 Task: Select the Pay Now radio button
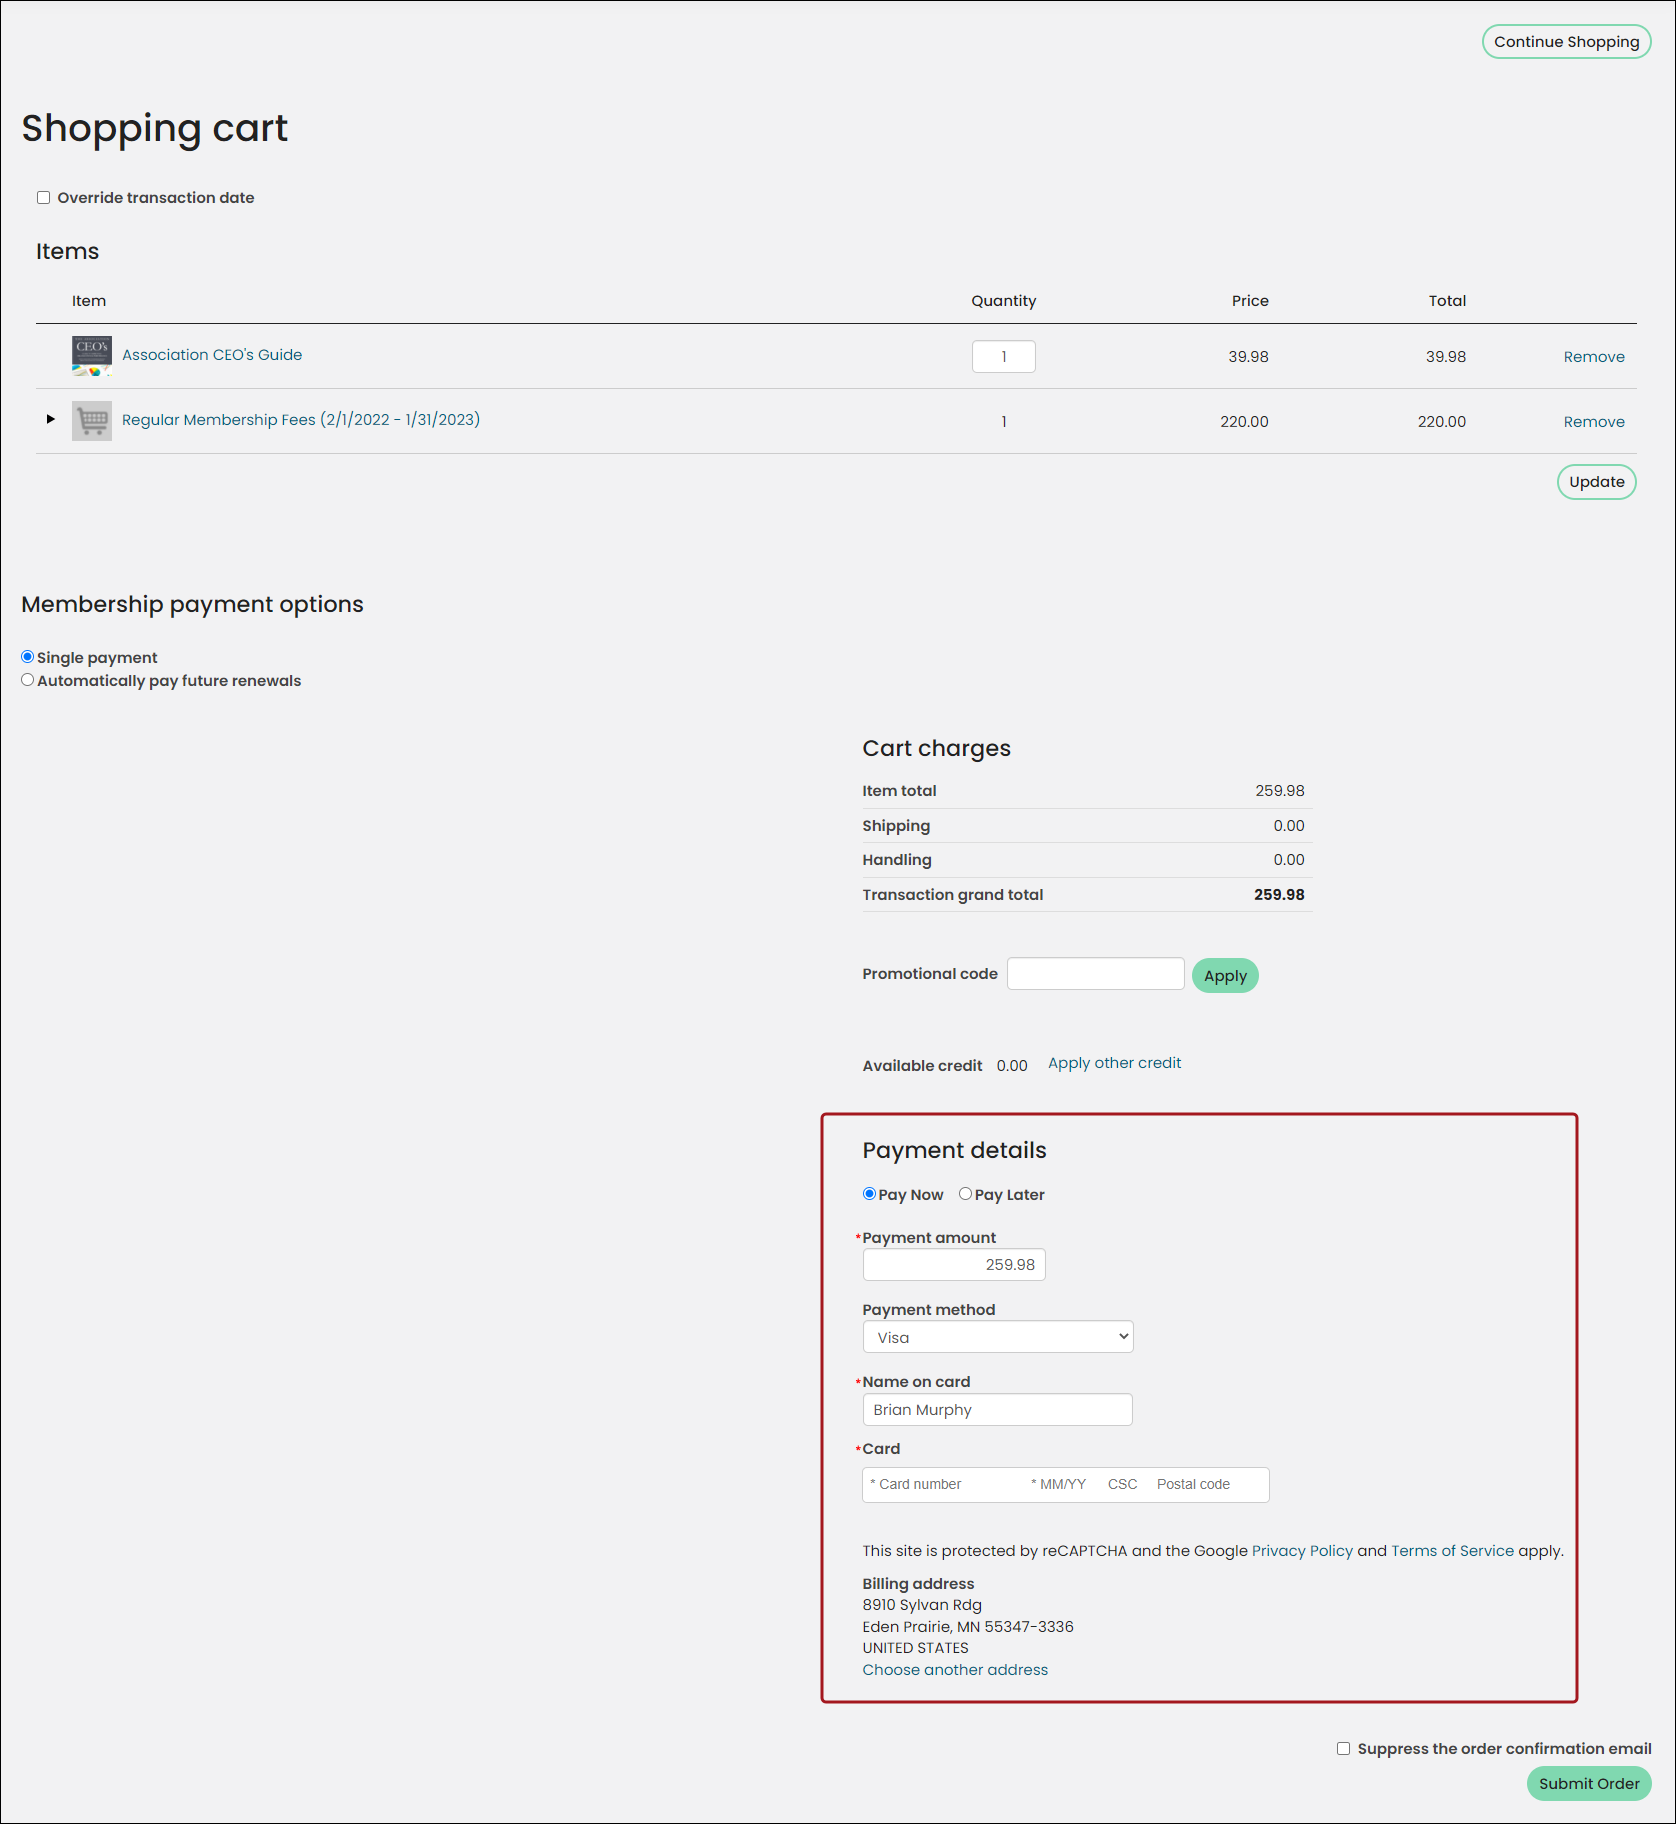tap(869, 1194)
